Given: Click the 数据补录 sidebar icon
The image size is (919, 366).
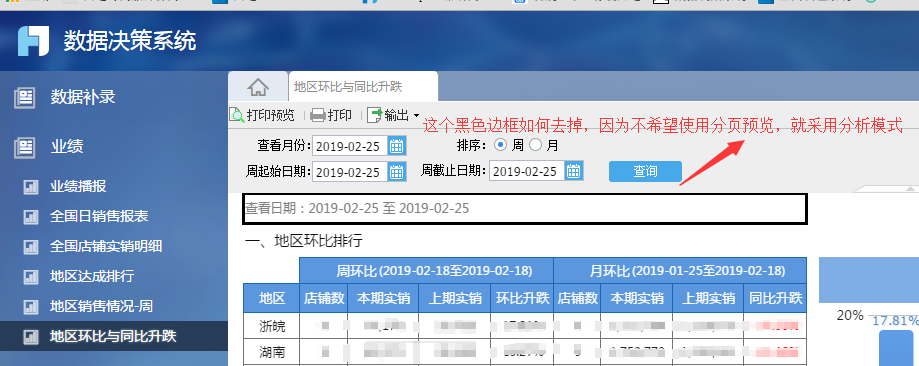Looking at the screenshot, I should point(25,97).
